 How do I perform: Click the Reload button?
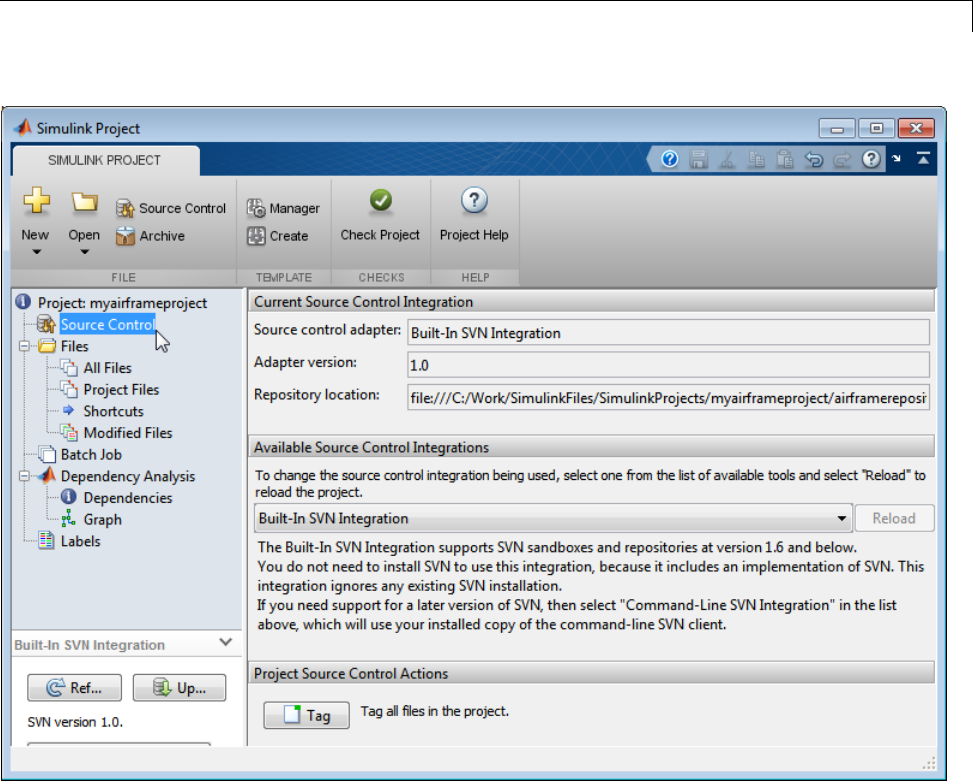(x=894, y=519)
